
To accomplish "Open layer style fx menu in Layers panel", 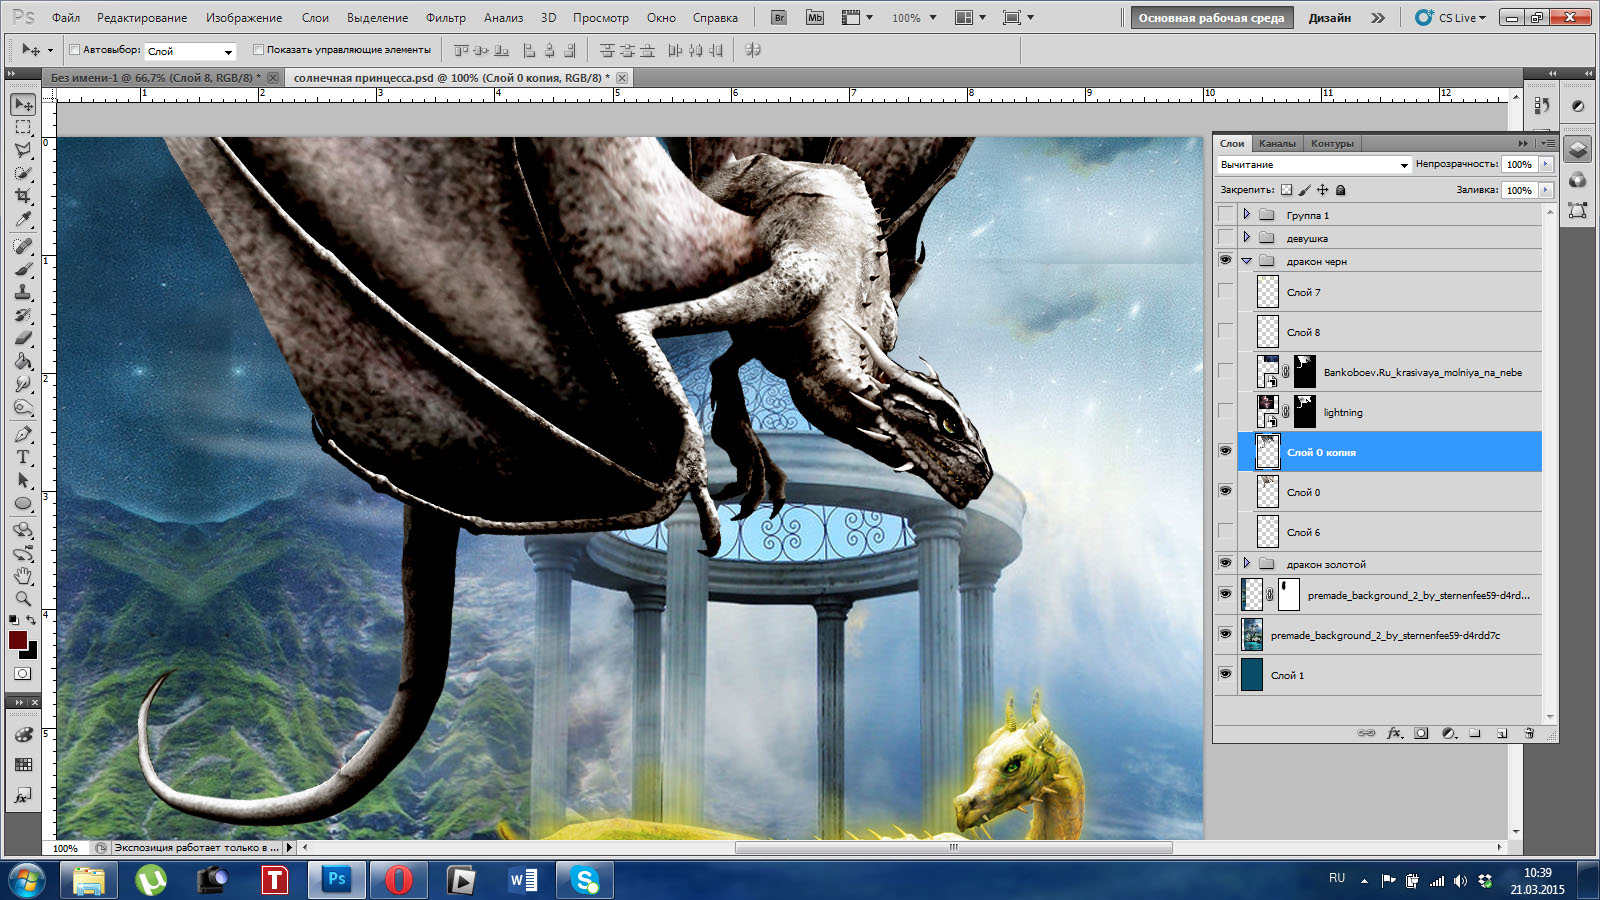I will point(1394,733).
